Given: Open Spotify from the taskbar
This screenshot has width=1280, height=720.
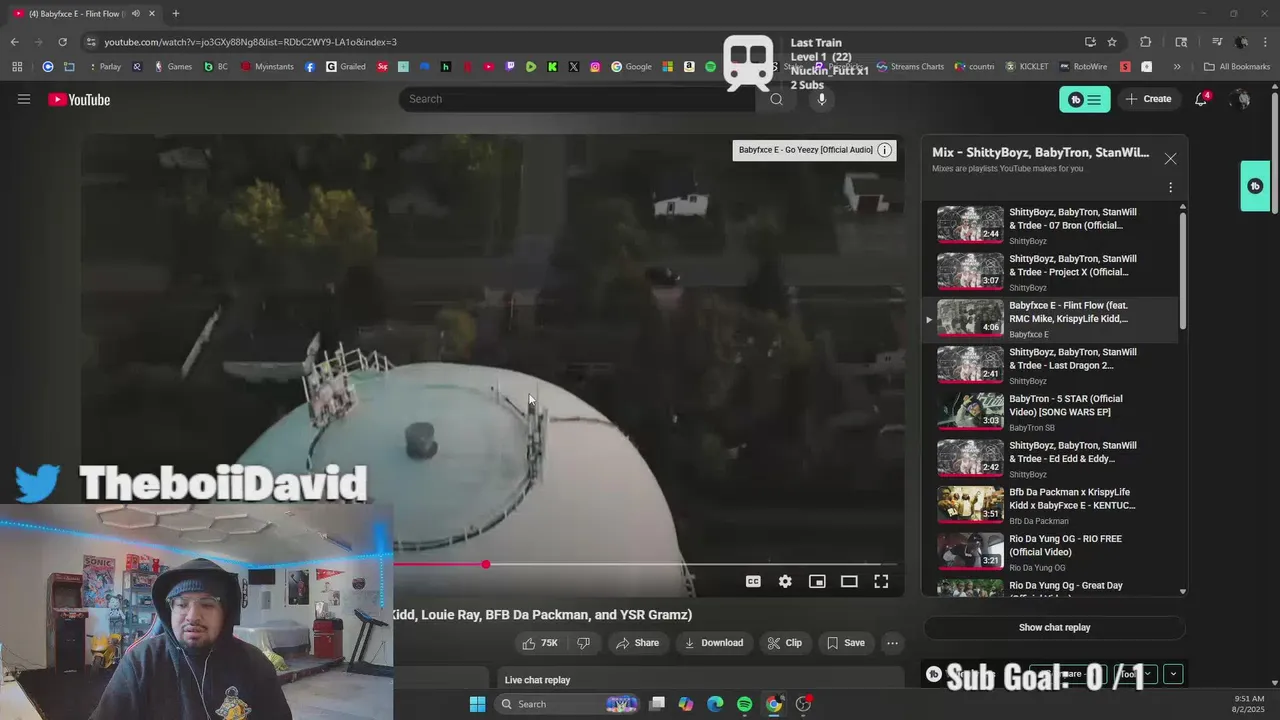Looking at the screenshot, I should [x=744, y=704].
